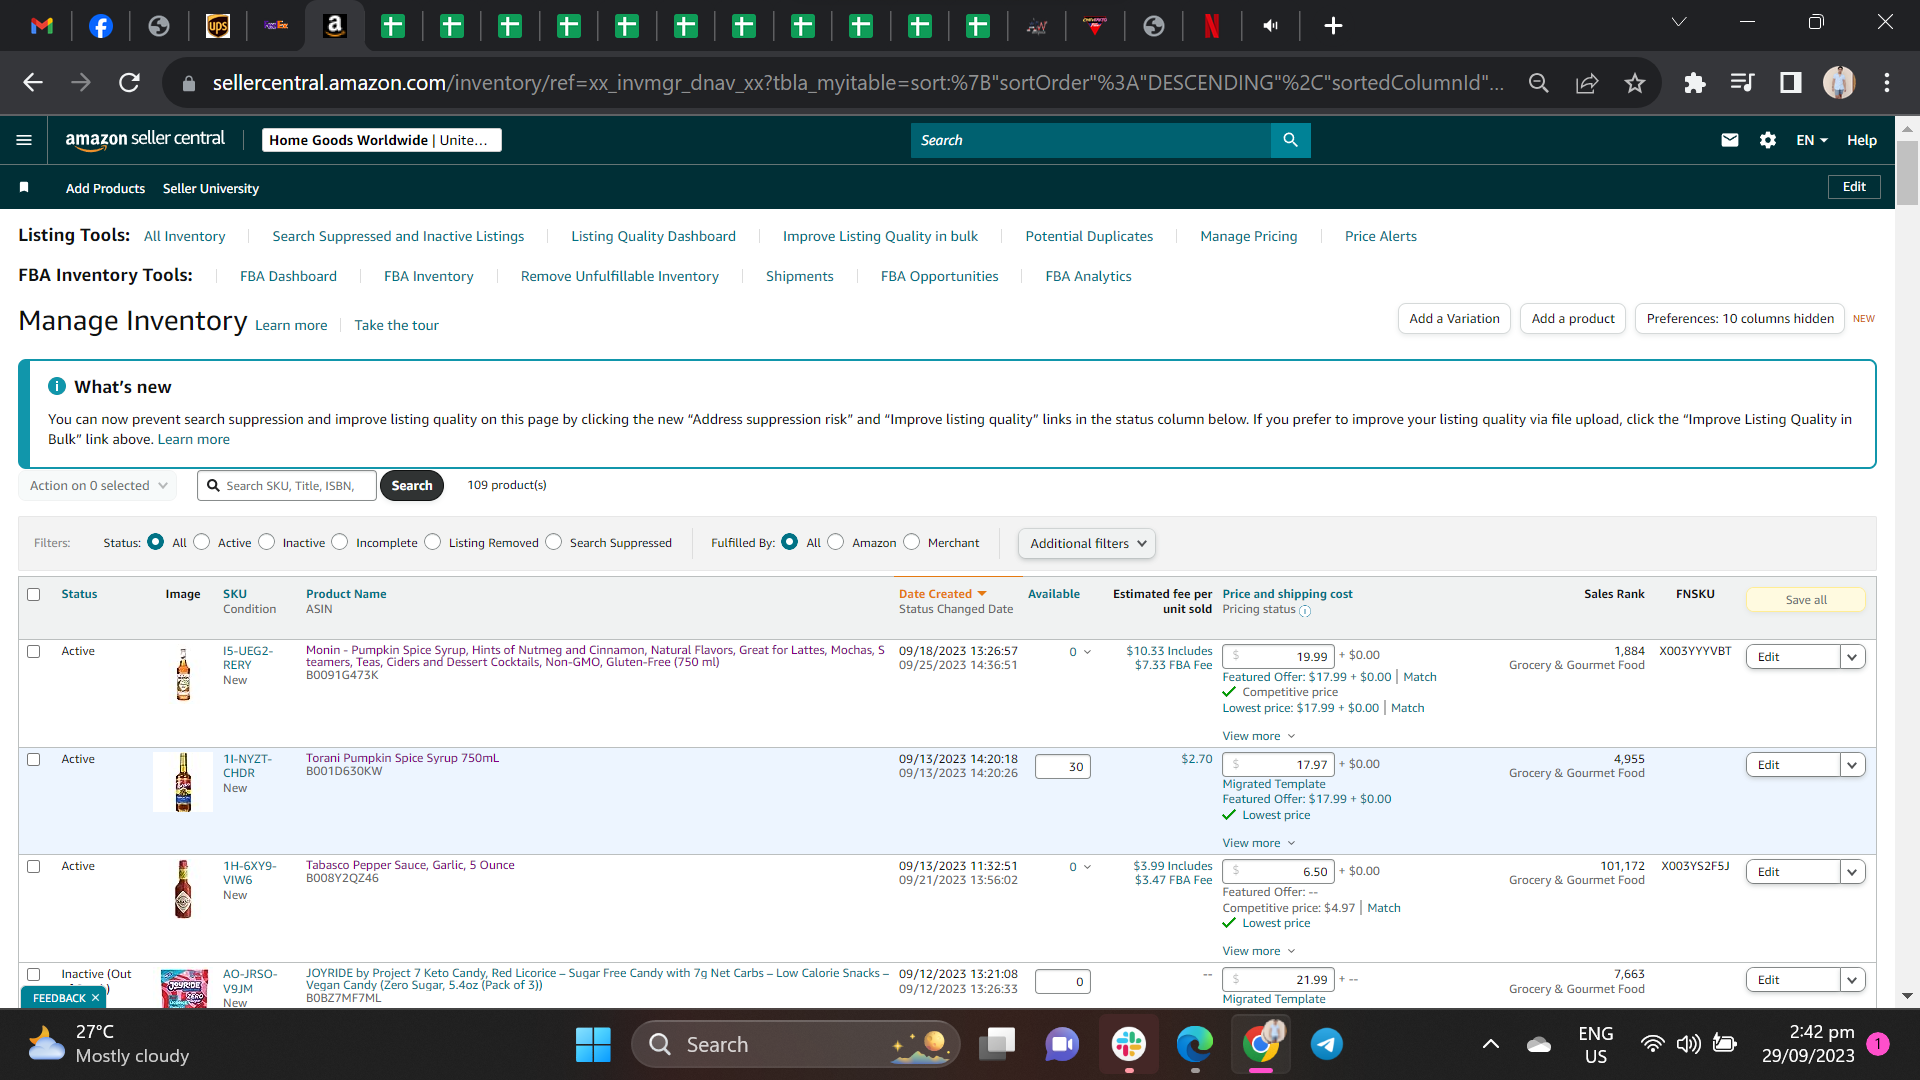Screen dimensions: 1920x1080
Task: Open the Seller Central hamburger menu
Action: click(24, 140)
